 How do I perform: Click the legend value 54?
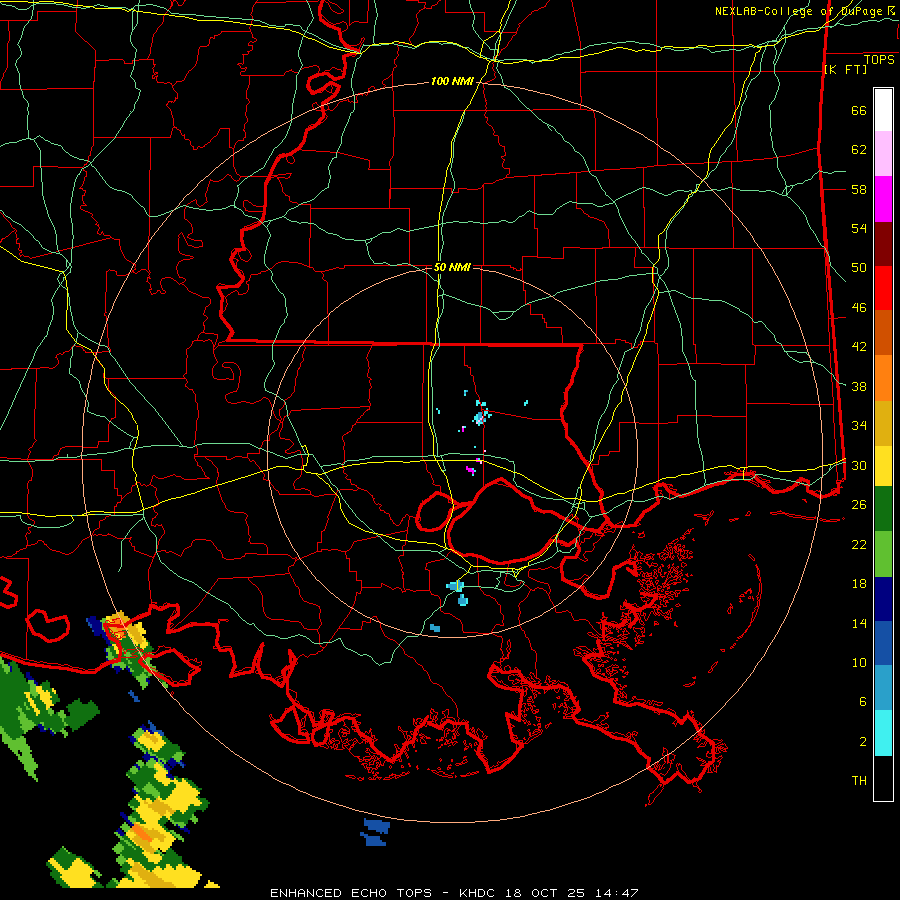tap(859, 228)
